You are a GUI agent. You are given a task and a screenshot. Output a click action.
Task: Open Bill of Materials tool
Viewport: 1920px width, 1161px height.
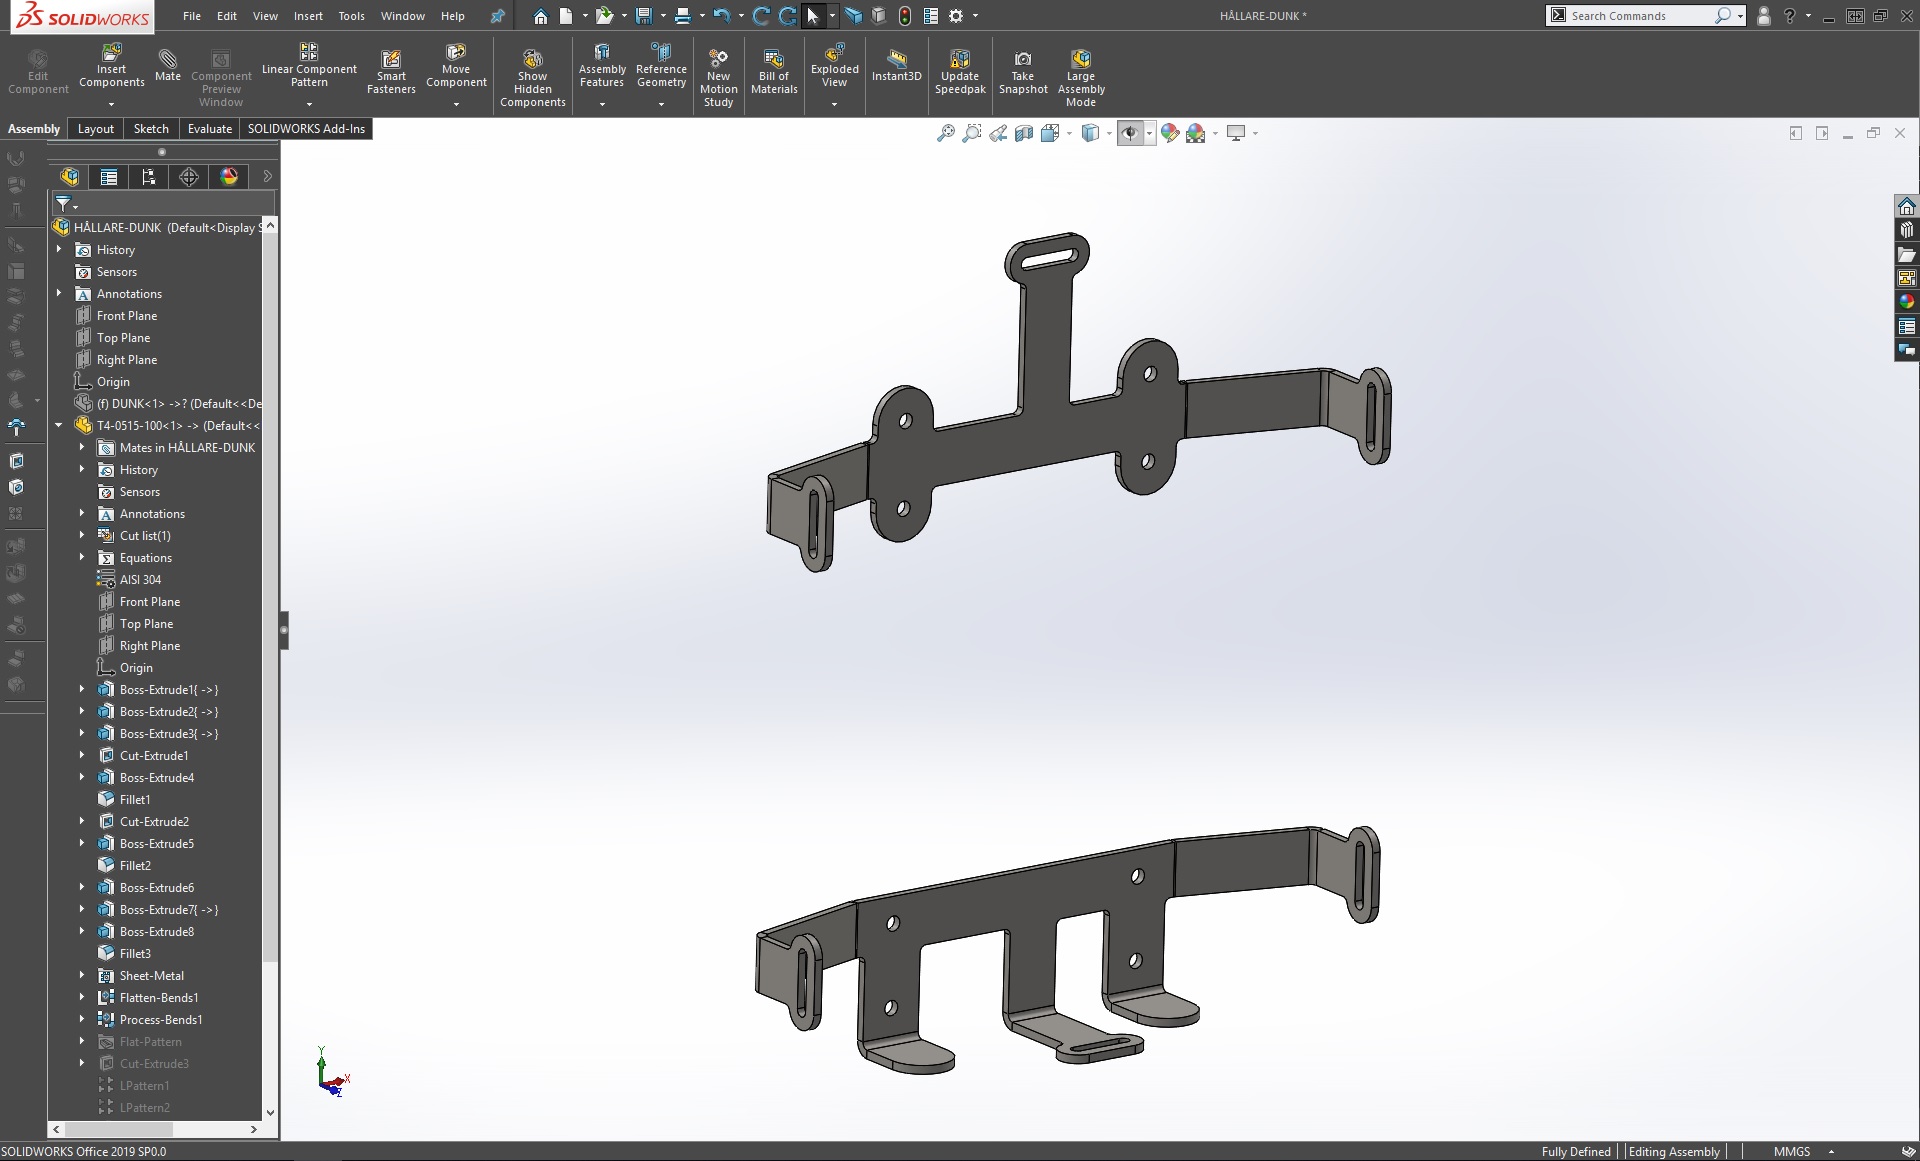(773, 59)
